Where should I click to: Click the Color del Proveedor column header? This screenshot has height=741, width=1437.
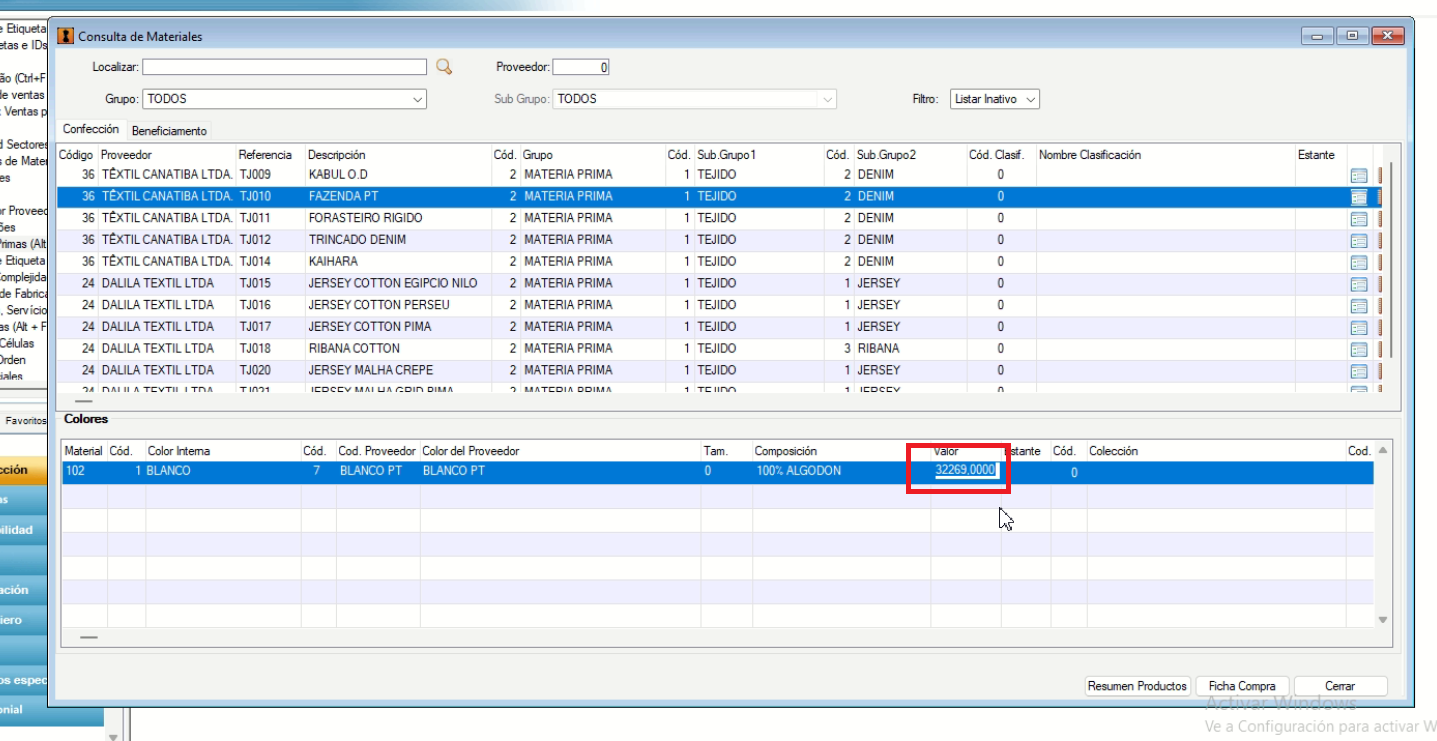coord(471,451)
